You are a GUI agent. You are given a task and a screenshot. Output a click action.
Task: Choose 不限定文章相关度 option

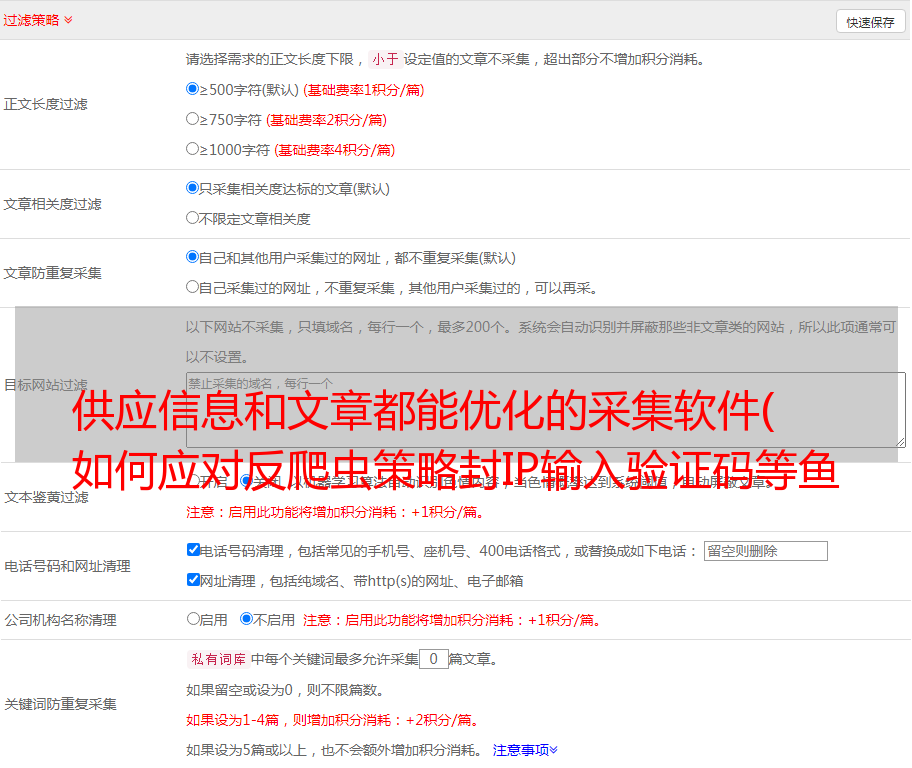click(x=193, y=218)
